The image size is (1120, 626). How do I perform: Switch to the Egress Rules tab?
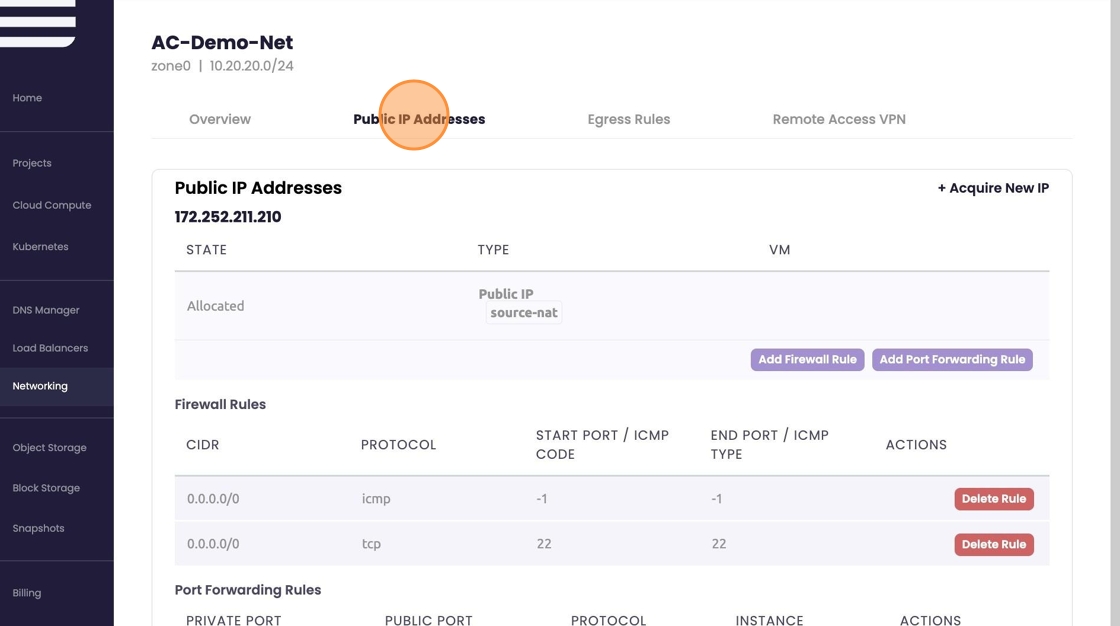click(629, 119)
